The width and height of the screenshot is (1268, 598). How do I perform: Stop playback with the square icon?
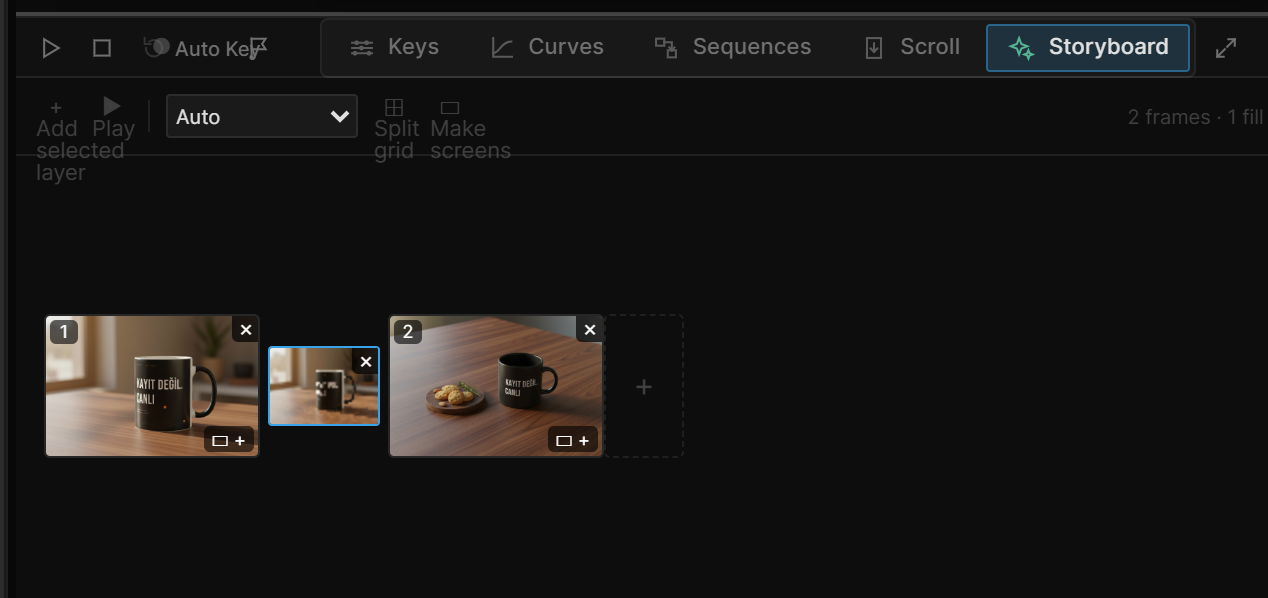point(101,48)
